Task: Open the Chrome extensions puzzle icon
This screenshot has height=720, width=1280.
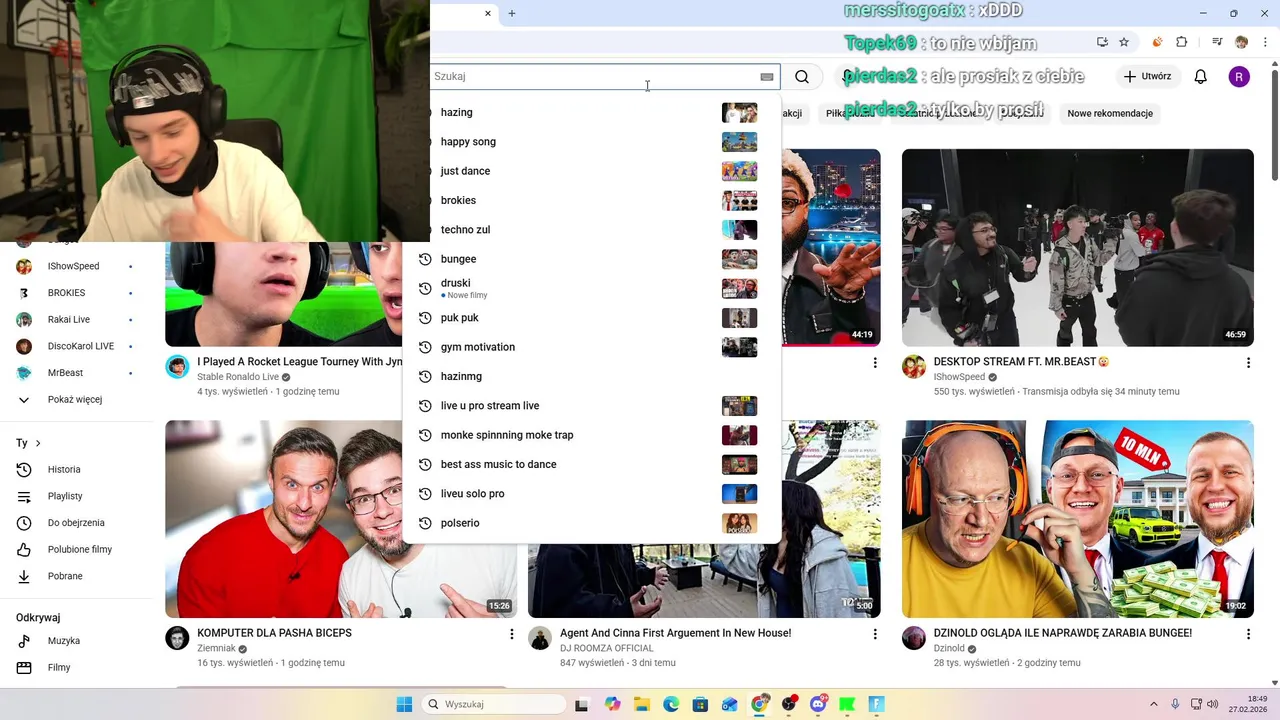Action: tap(1182, 42)
